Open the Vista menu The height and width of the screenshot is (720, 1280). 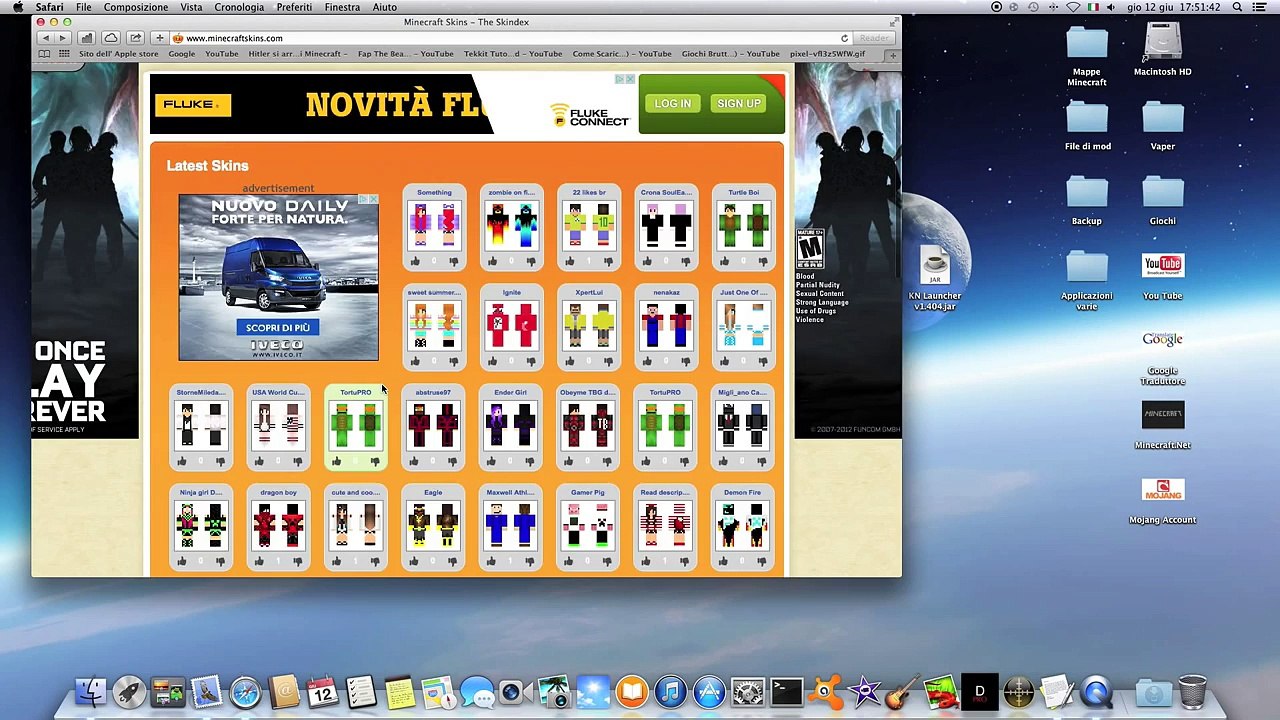191,7
